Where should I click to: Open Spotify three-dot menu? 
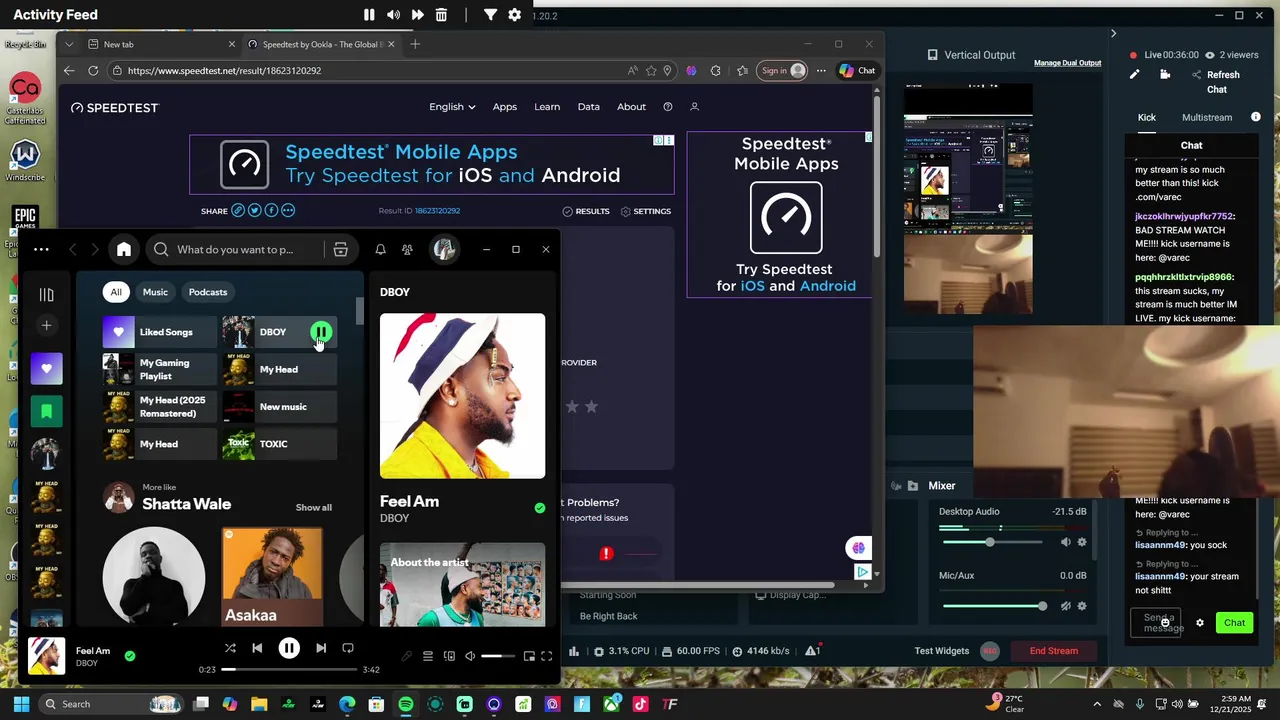click(41, 249)
